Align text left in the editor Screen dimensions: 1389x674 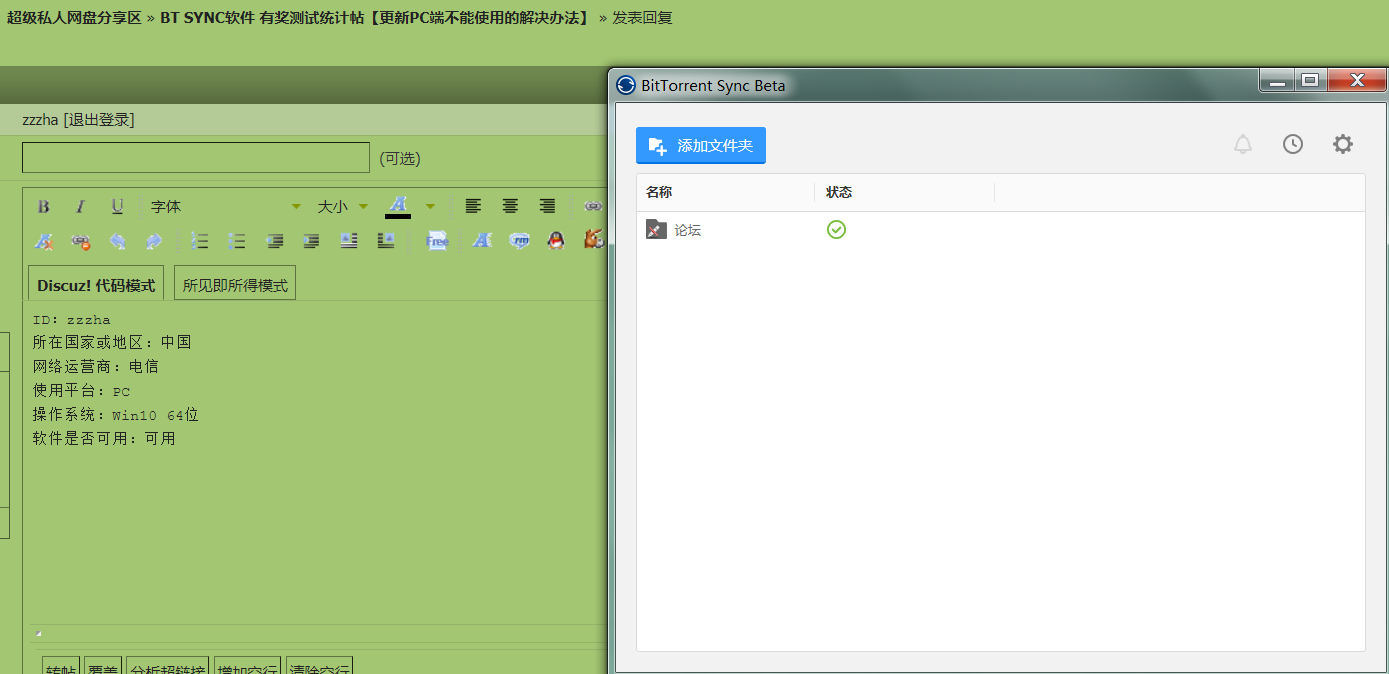pos(473,207)
